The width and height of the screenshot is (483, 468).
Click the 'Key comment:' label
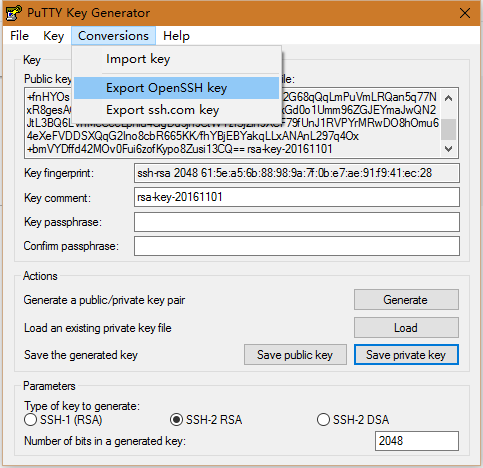pos(57,198)
